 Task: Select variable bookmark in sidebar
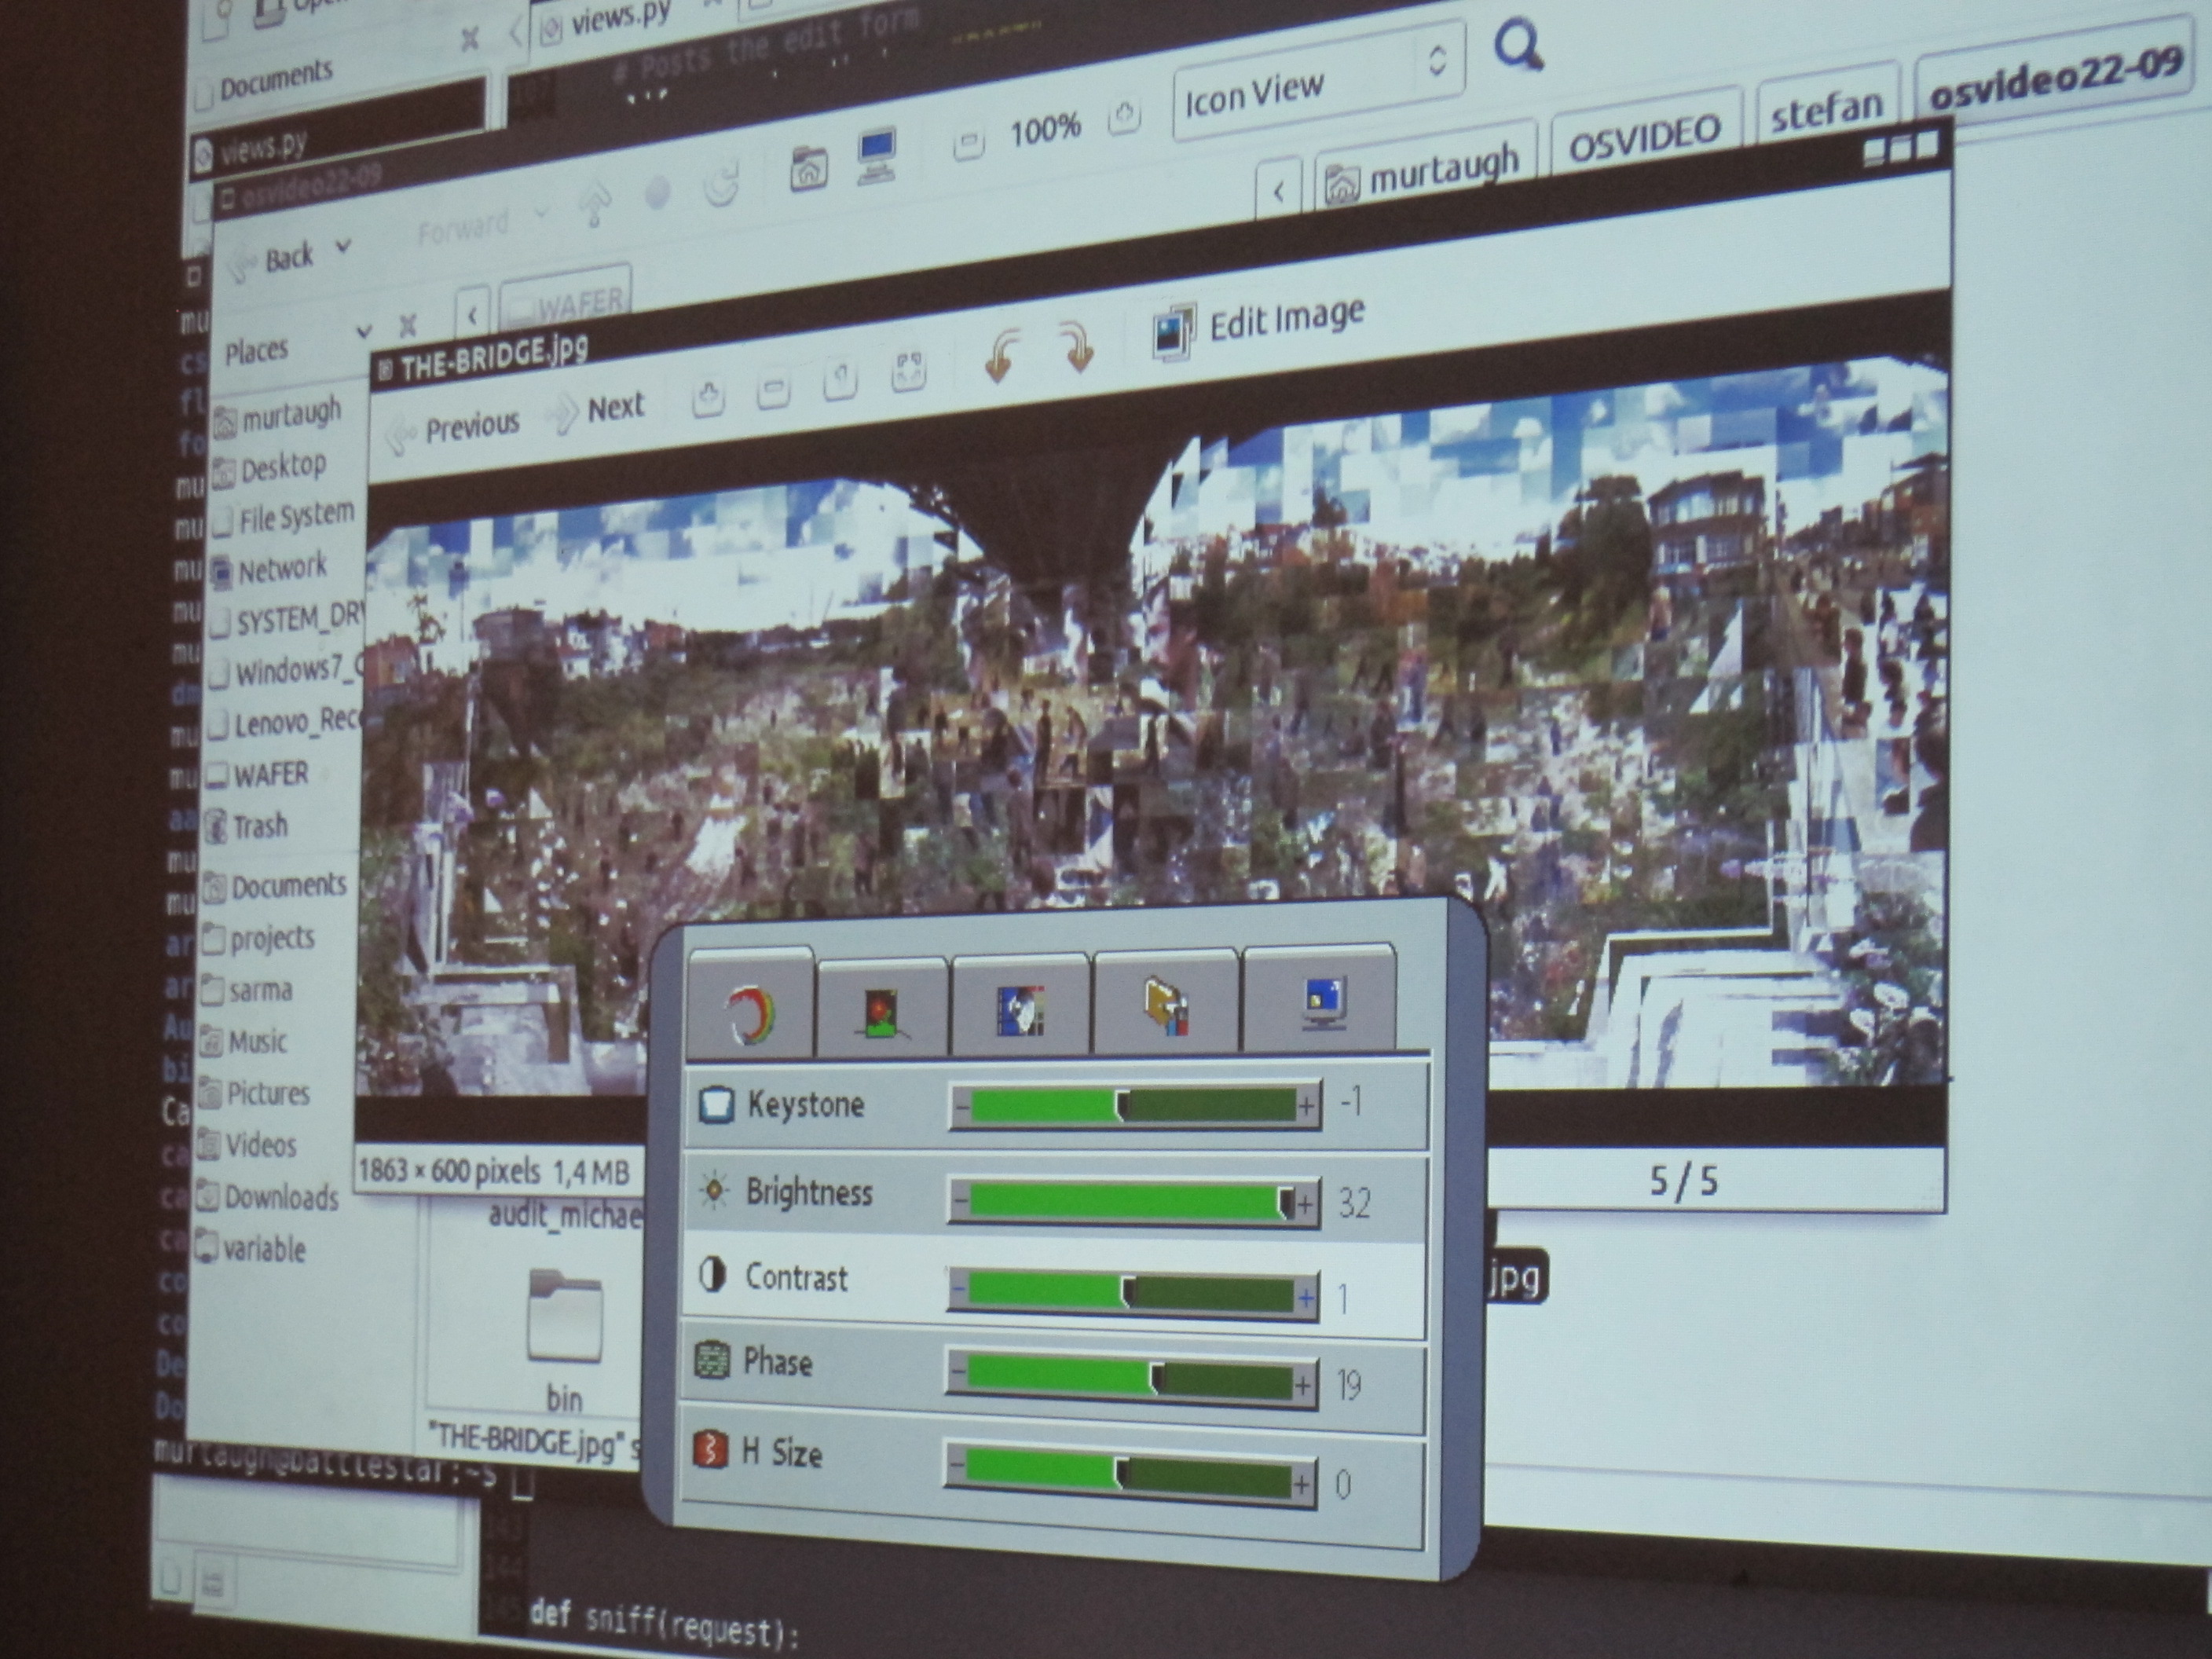[x=251, y=1250]
